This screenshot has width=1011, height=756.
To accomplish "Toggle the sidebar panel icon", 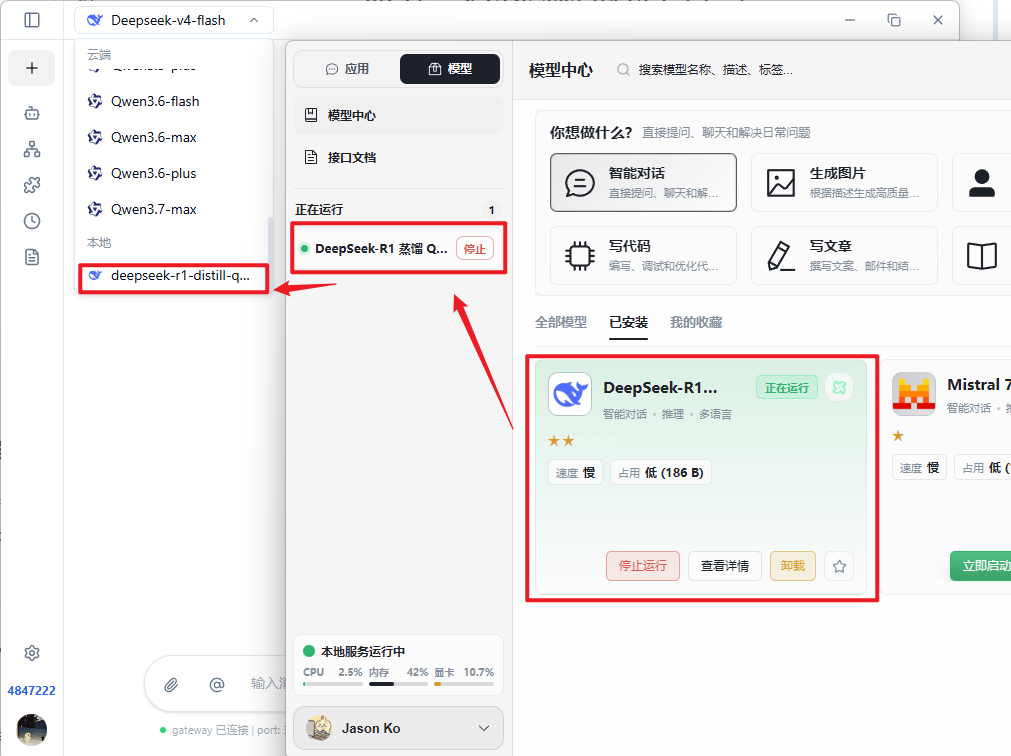I will pyautogui.click(x=32, y=20).
